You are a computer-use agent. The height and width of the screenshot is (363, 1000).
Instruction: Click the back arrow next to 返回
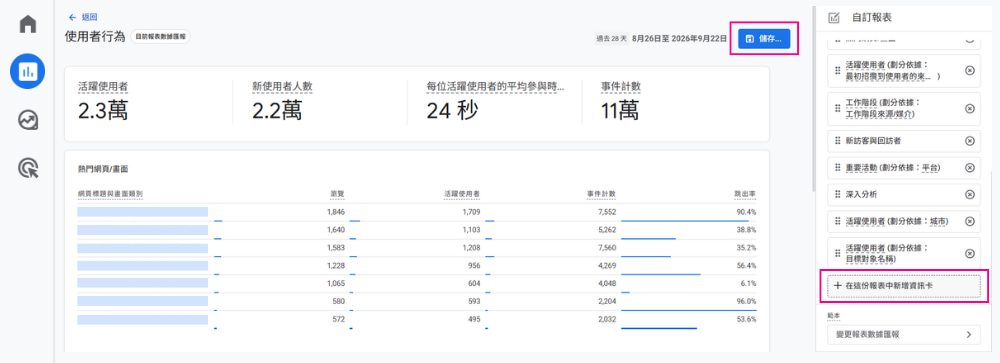(x=72, y=17)
